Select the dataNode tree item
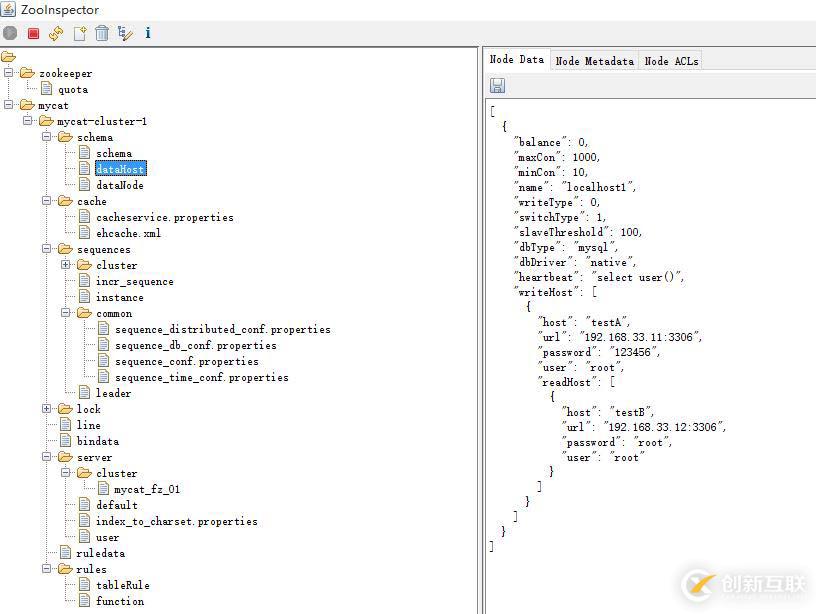Viewport: 816px width, 614px height. click(119, 185)
